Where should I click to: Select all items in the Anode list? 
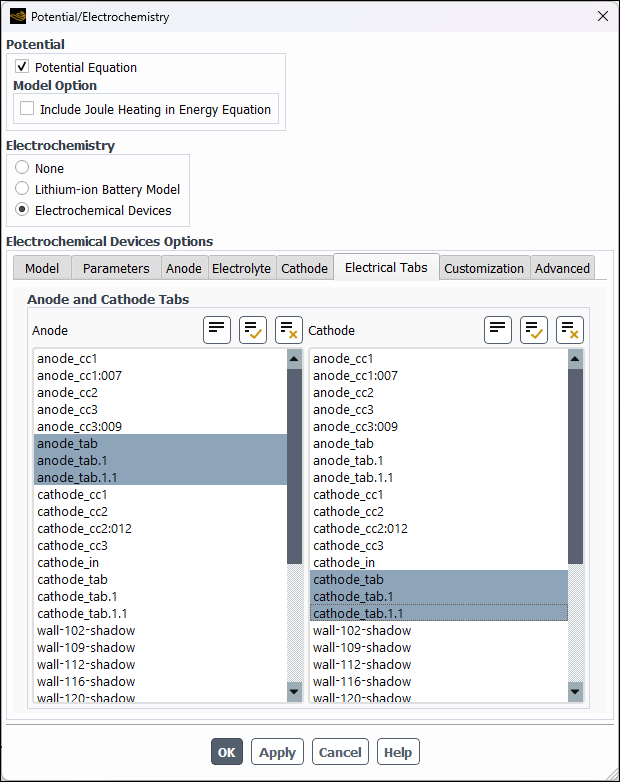point(252,330)
